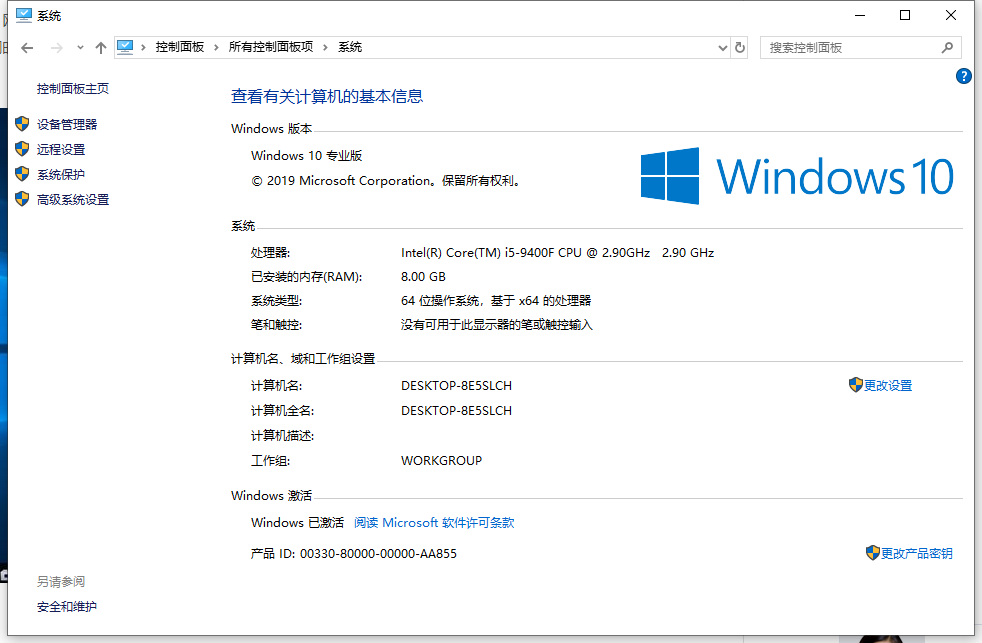
Task: Close the 系统 window
Action: [x=951, y=15]
